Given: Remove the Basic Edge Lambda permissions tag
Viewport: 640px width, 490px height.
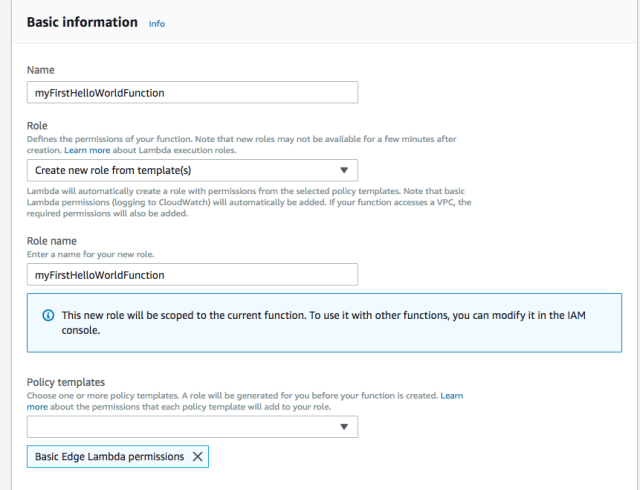Looking at the screenshot, I should 197,456.
